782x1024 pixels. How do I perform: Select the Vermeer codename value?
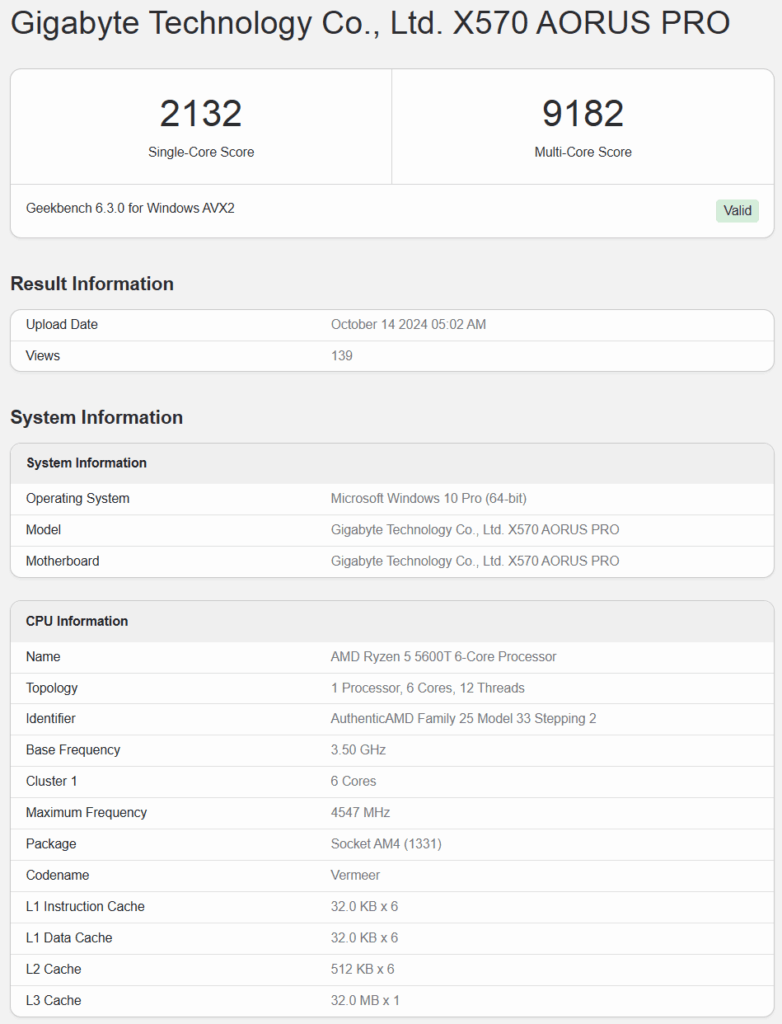pyautogui.click(x=355, y=875)
